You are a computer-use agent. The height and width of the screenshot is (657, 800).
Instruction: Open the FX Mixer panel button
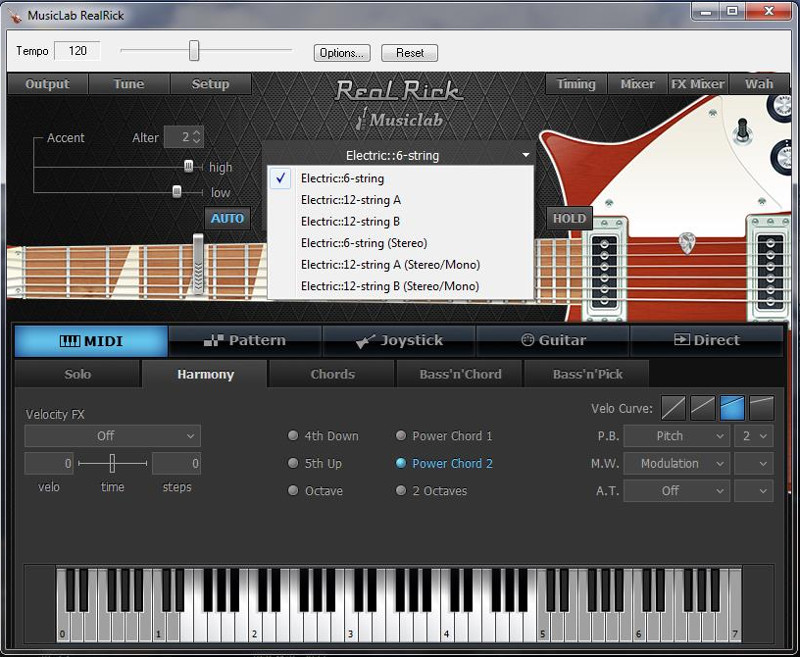click(x=698, y=84)
